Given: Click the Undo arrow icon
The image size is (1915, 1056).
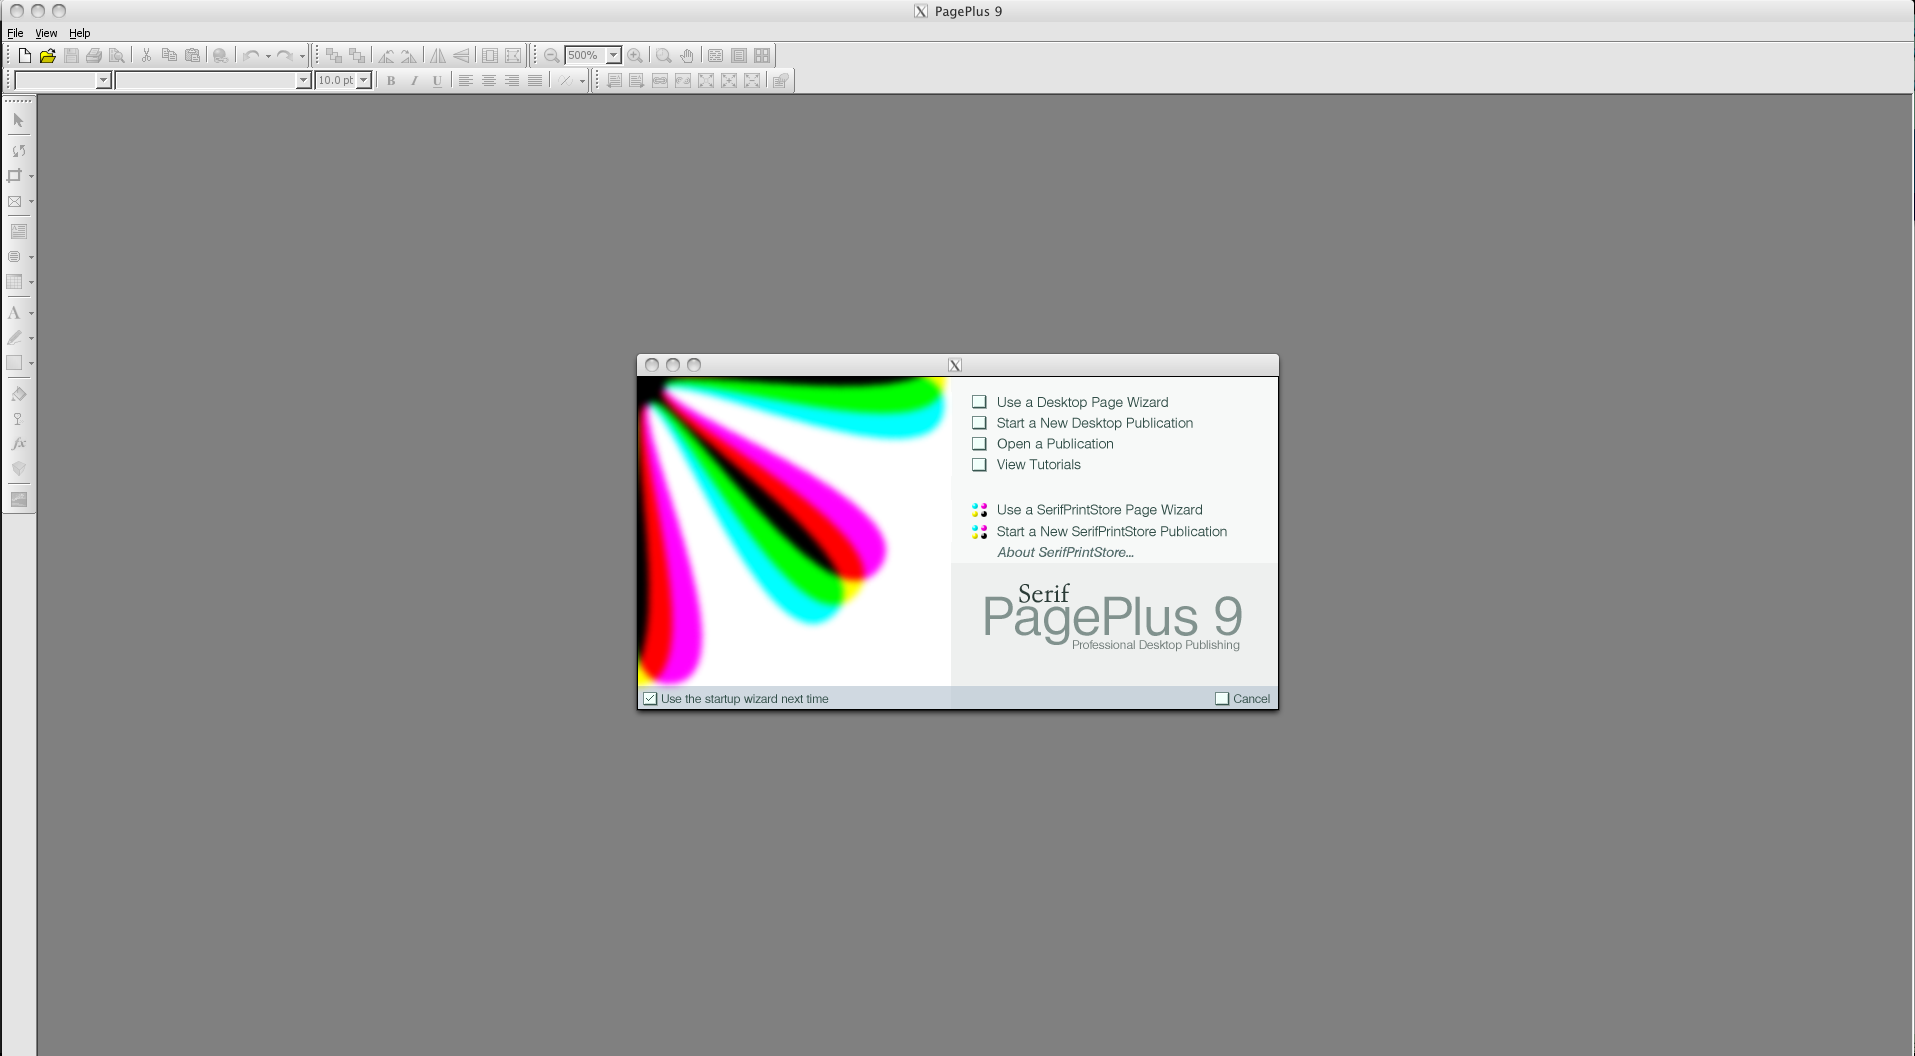Looking at the screenshot, I should [251, 56].
